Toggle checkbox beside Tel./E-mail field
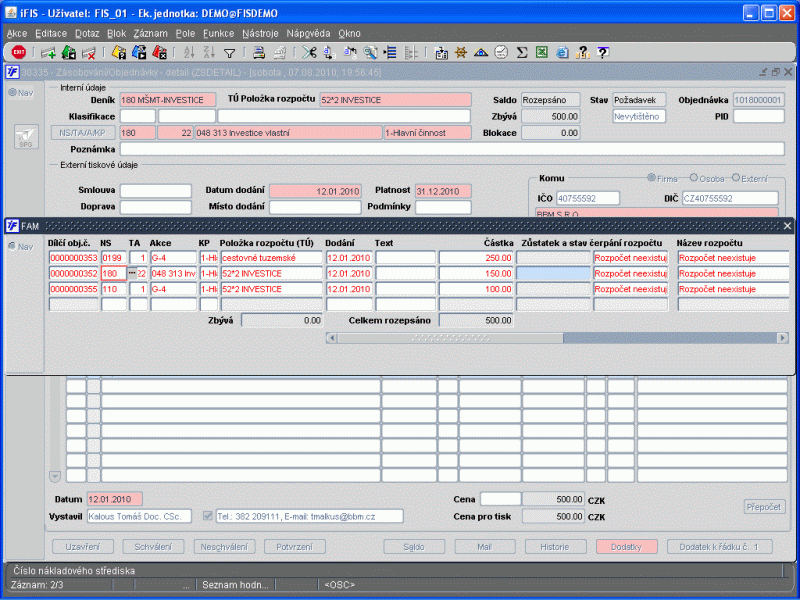Screen dimensions: 800x600 [x=208, y=516]
